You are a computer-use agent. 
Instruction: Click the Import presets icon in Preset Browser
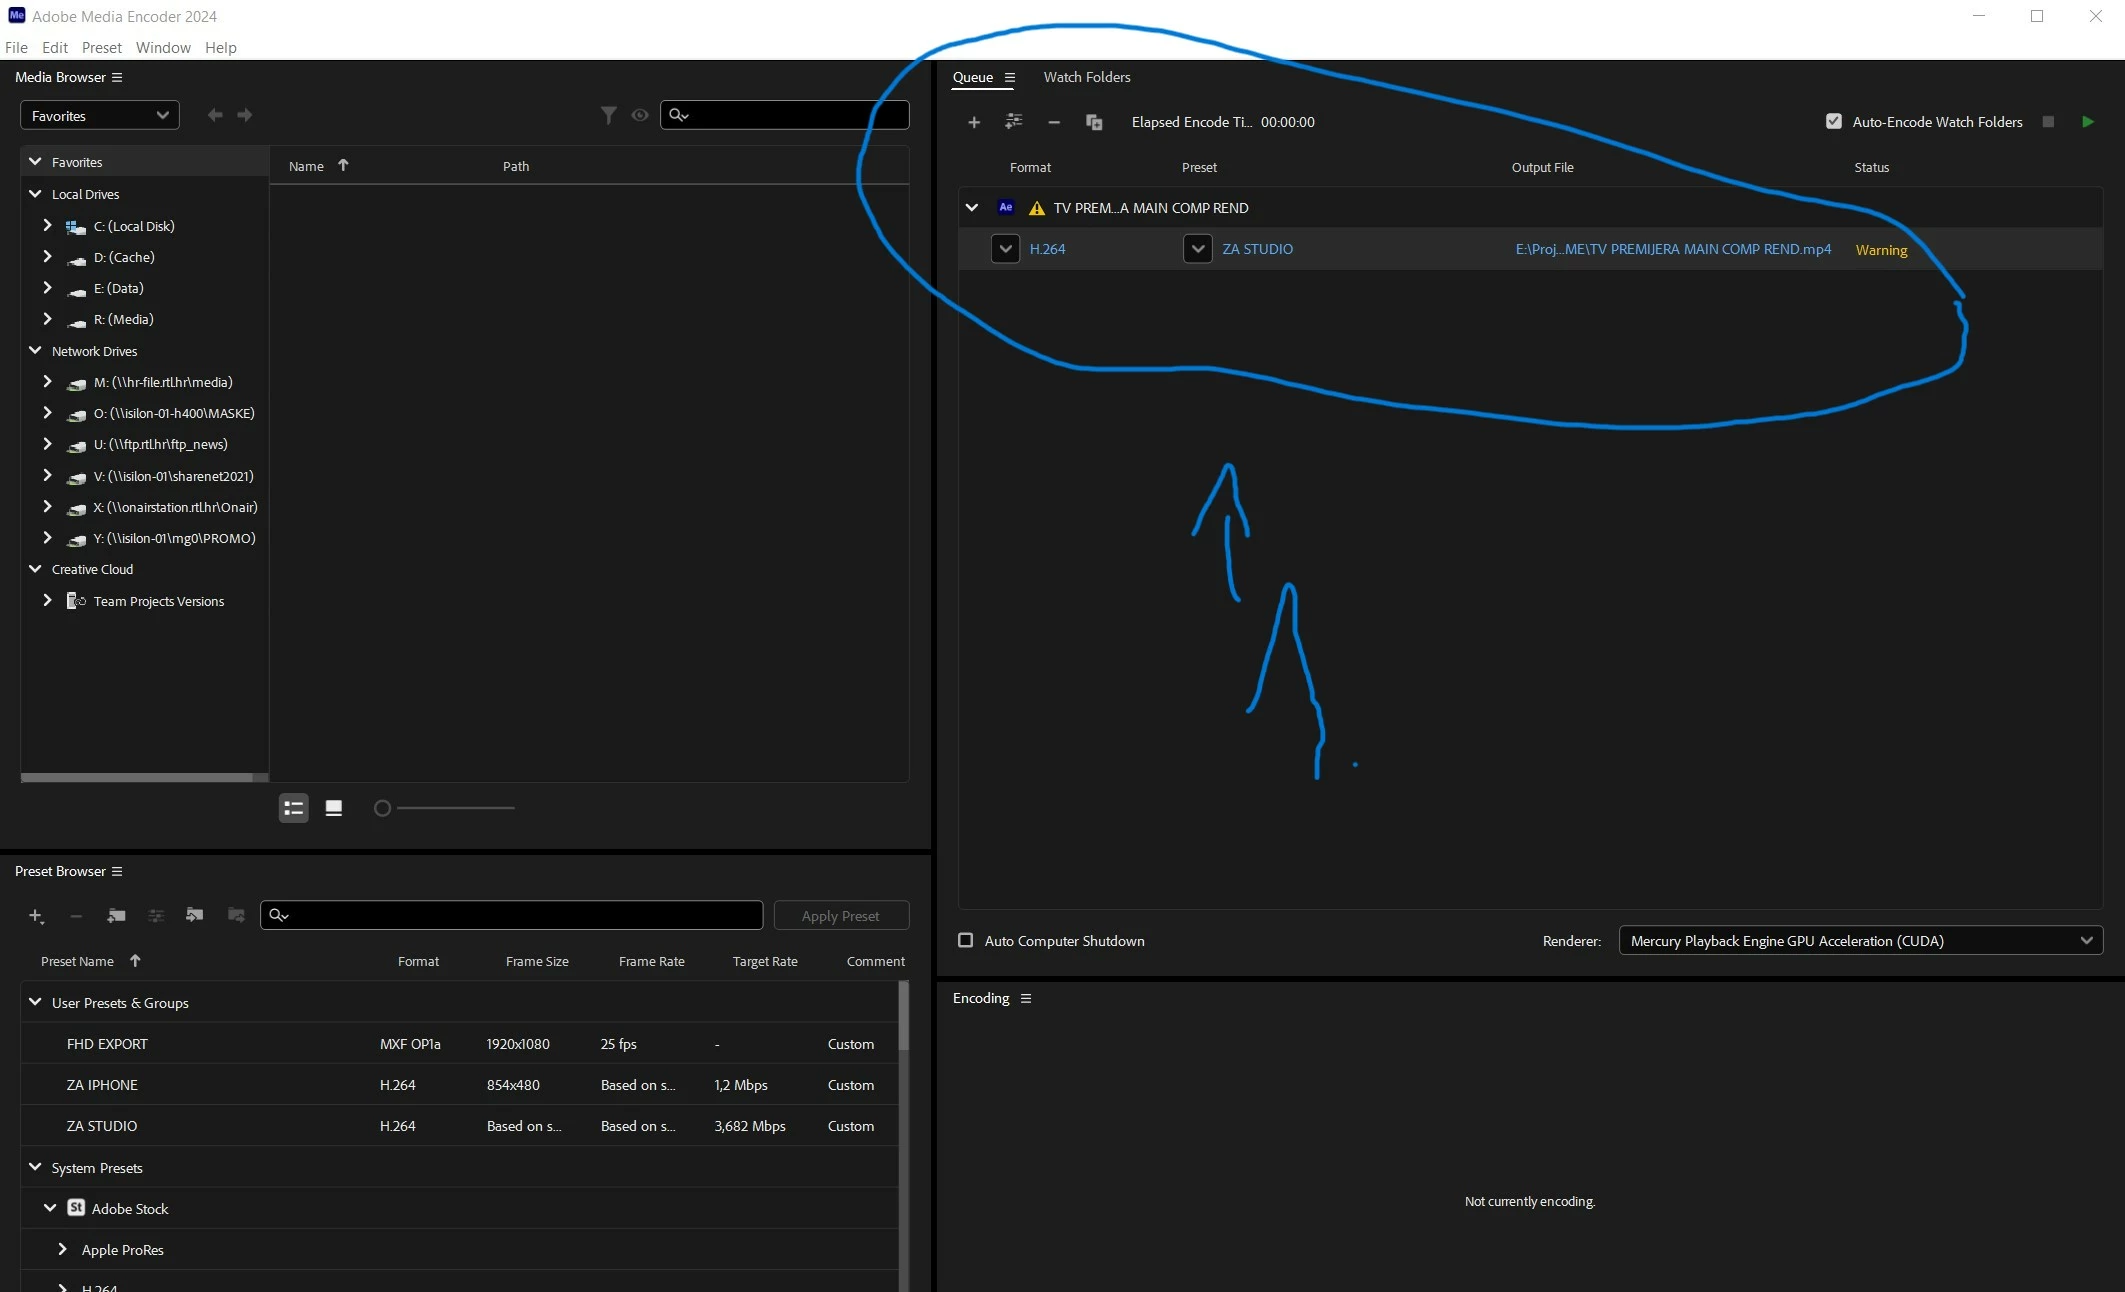(195, 915)
